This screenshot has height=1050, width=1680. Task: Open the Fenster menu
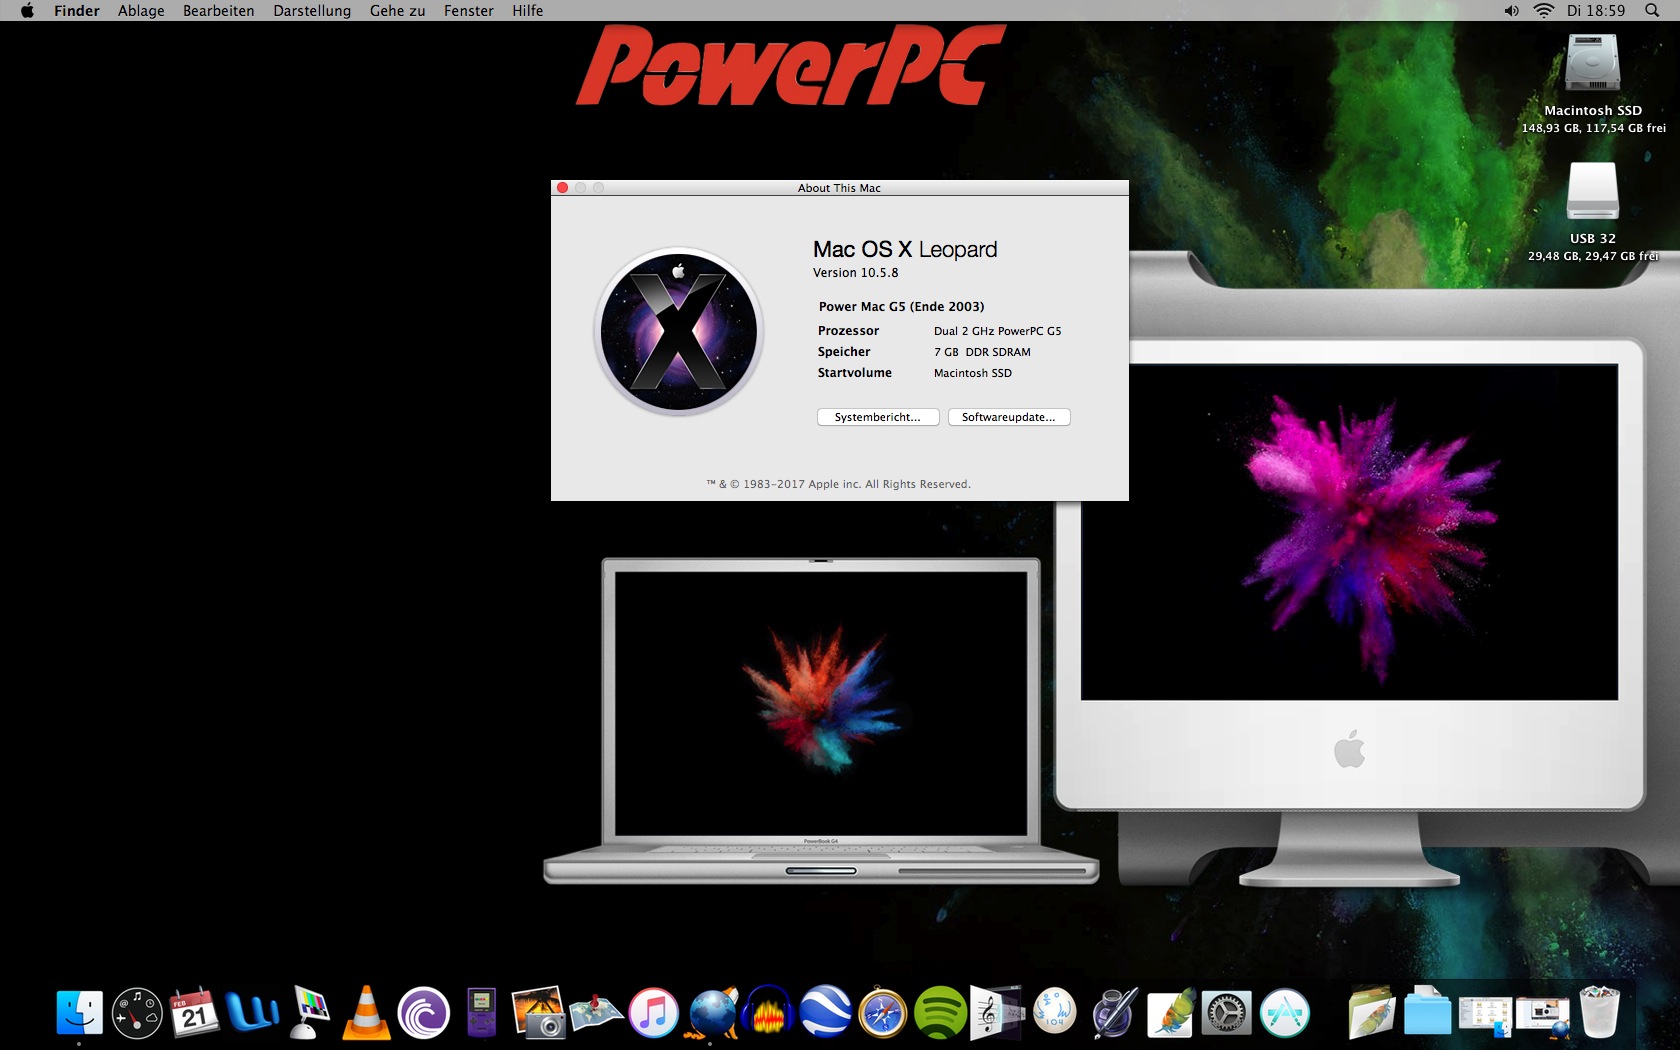[x=469, y=11]
